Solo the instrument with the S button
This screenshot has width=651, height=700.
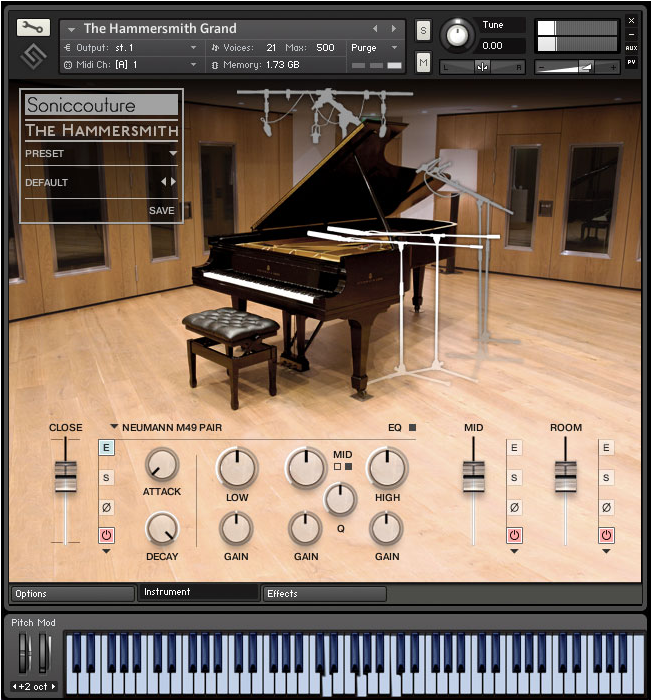tap(423, 30)
